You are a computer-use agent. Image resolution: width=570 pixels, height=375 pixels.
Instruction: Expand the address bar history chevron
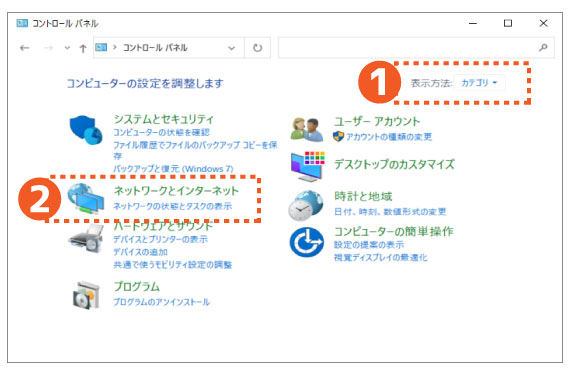point(231,48)
